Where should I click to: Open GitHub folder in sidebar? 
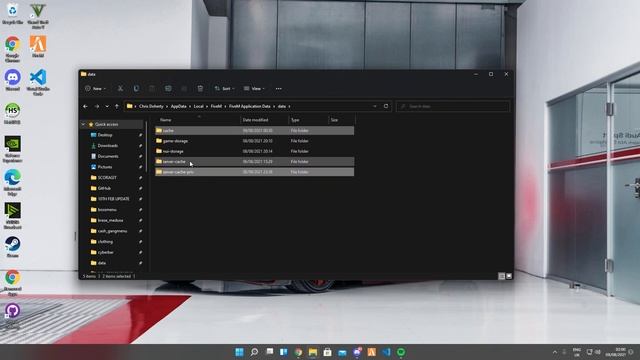(104, 188)
